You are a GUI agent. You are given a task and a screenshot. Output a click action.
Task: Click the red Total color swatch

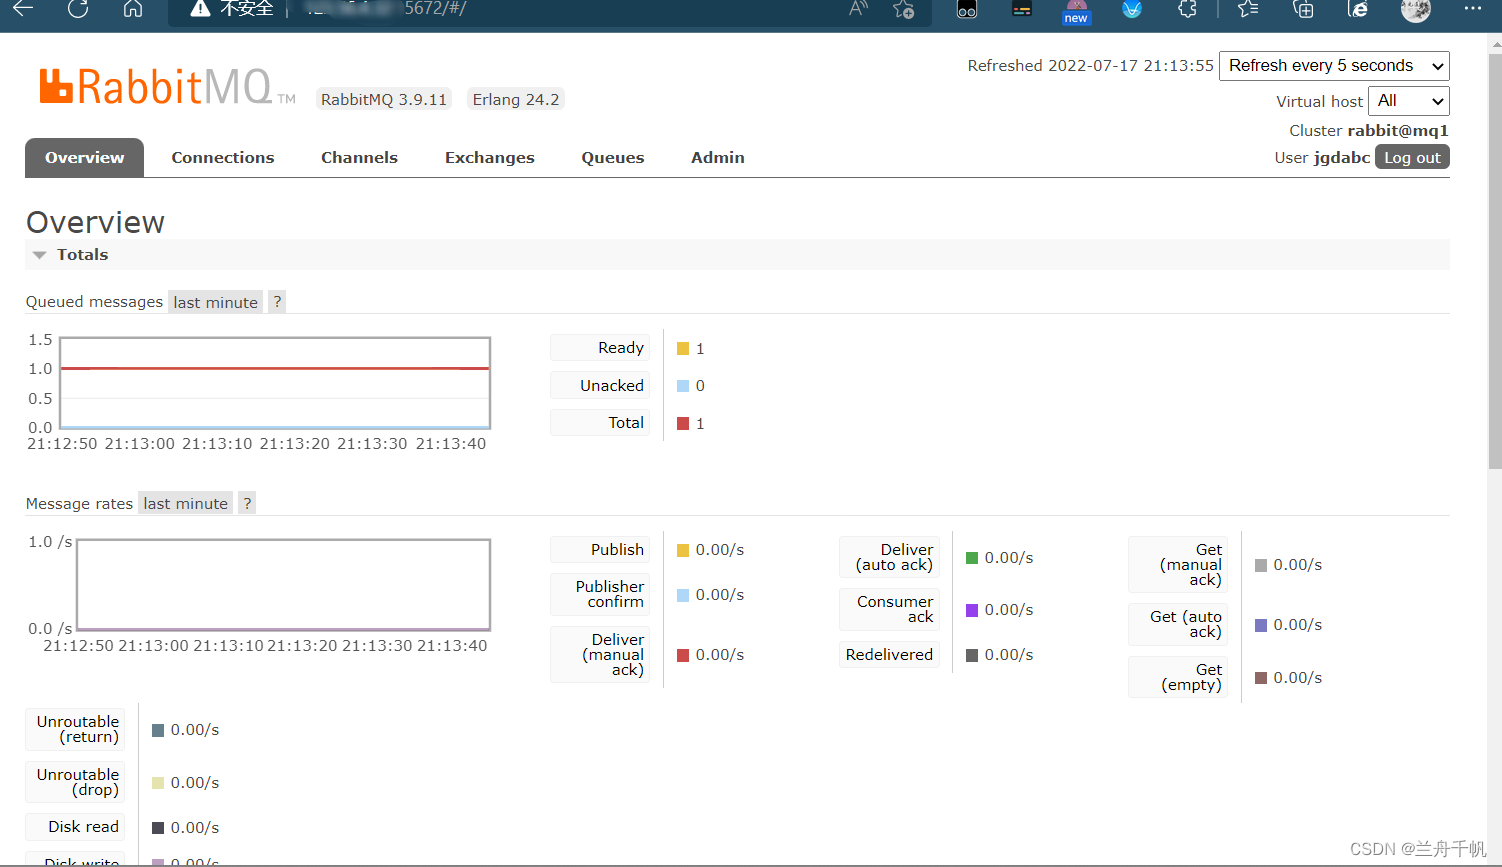click(x=683, y=424)
